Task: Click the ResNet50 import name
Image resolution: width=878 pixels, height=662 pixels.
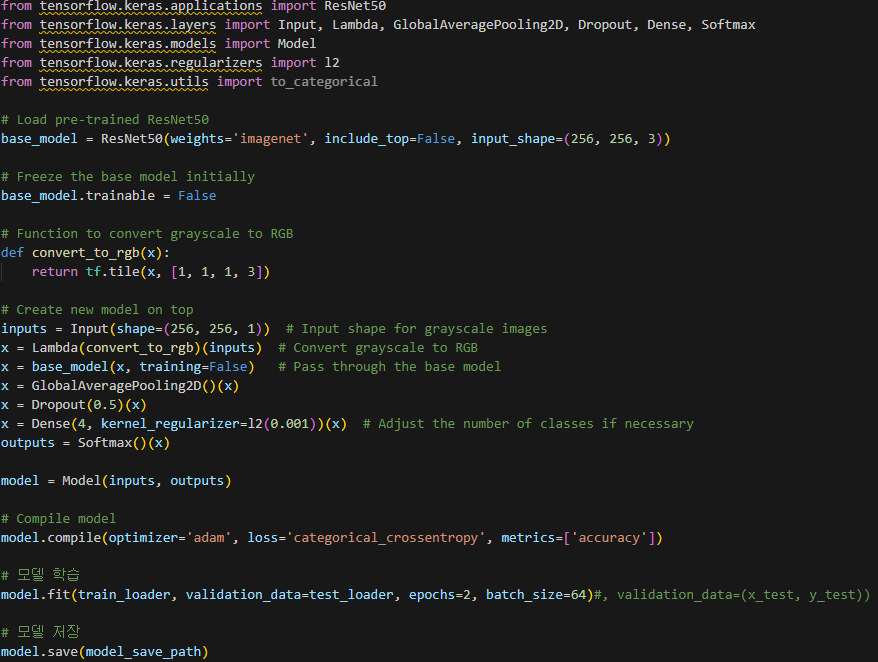Action: coord(355,6)
